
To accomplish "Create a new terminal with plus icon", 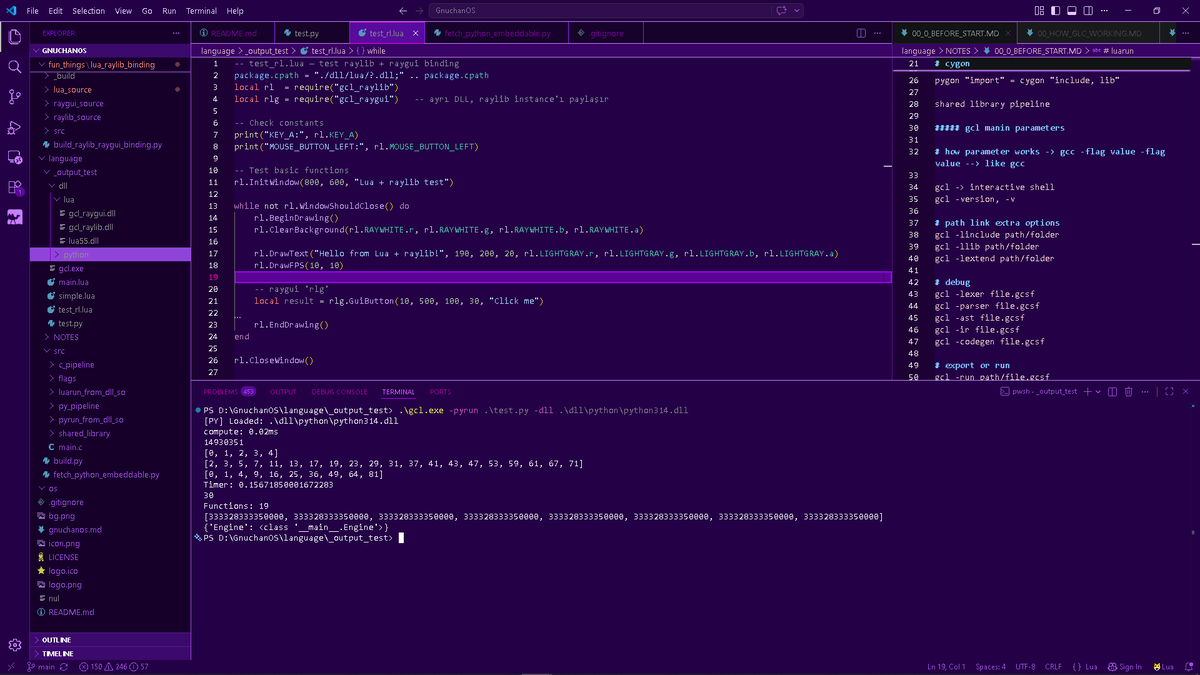I will point(1088,392).
